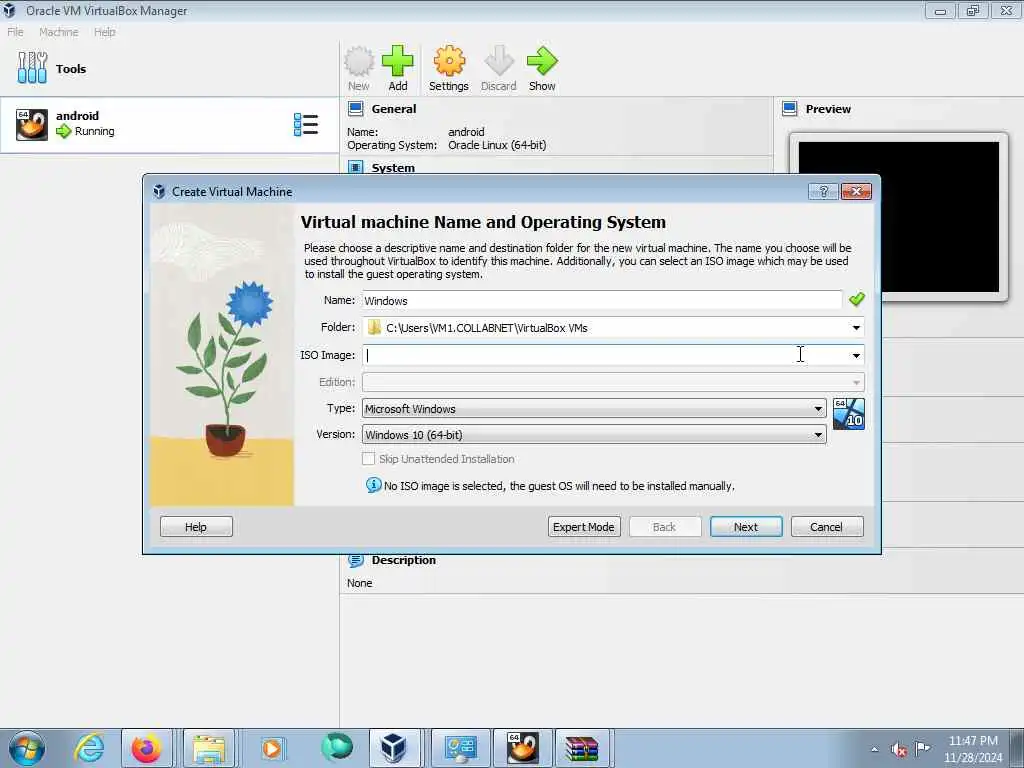Click Next to continue wizard

coord(746,527)
